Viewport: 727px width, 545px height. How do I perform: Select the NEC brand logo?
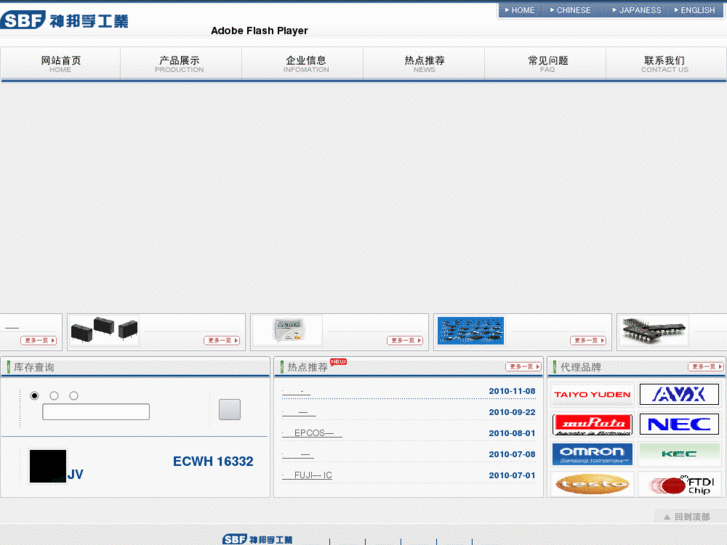coord(678,425)
